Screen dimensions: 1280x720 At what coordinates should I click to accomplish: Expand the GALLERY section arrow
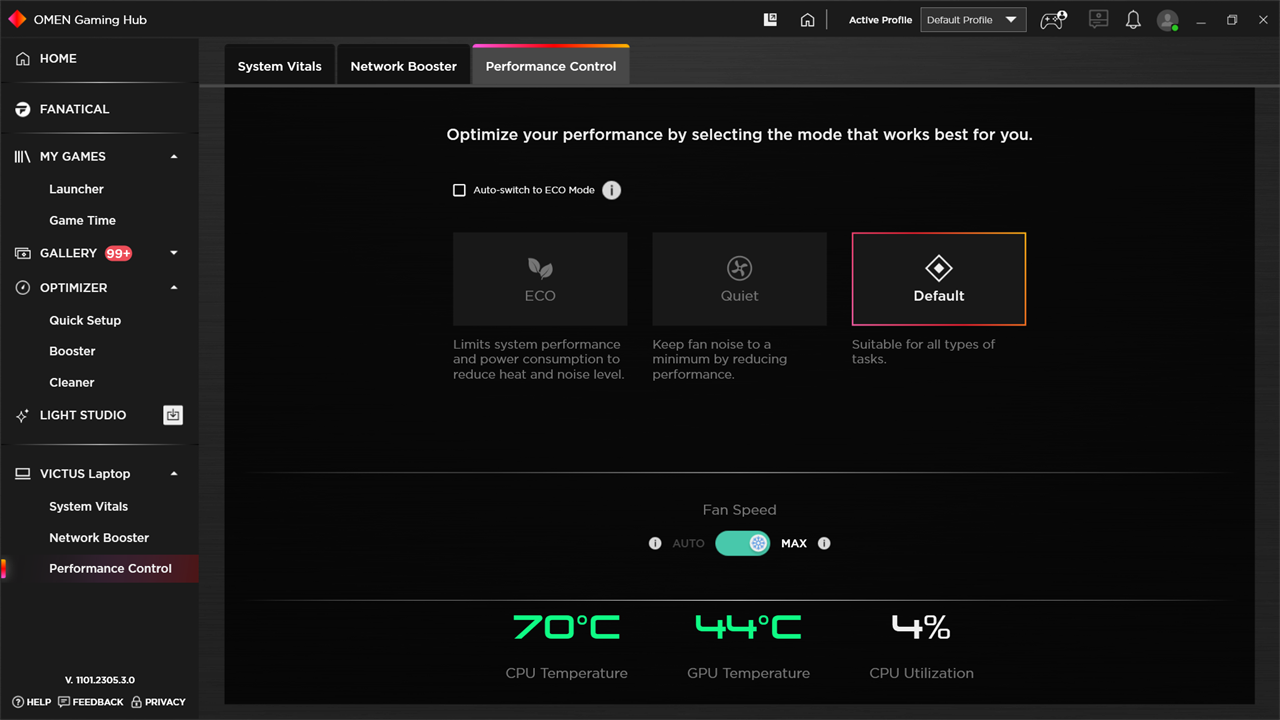click(174, 253)
